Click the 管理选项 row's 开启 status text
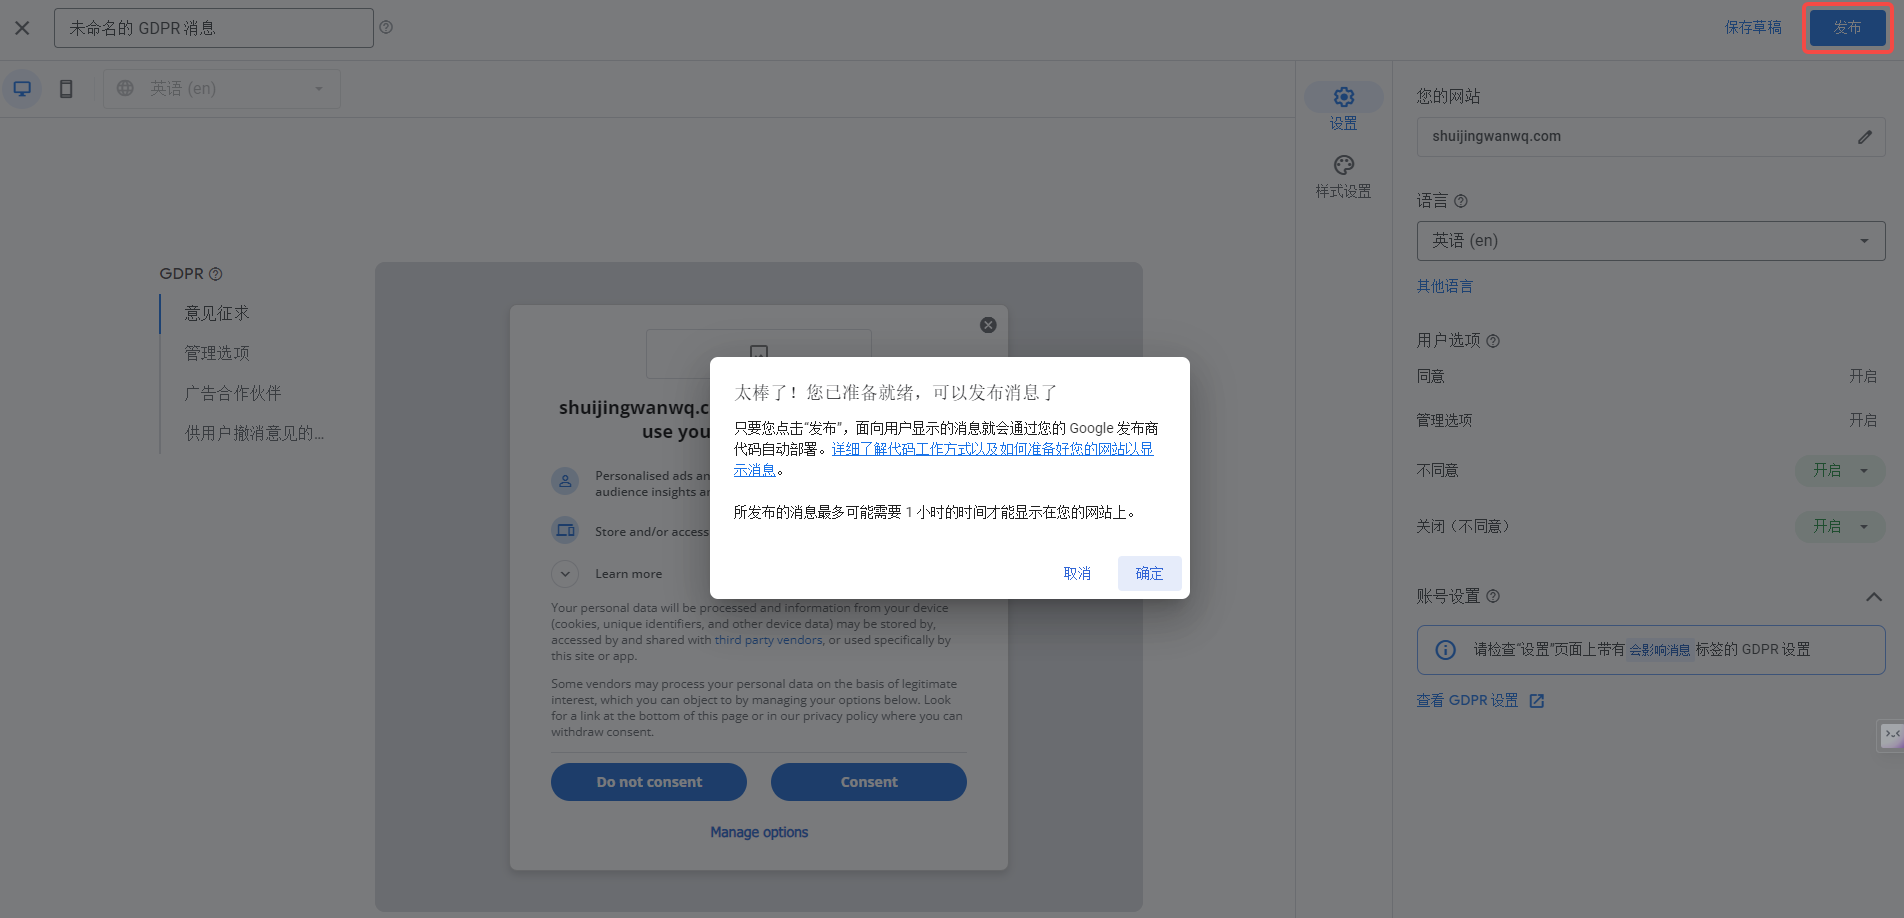 [x=1862, y=421]
